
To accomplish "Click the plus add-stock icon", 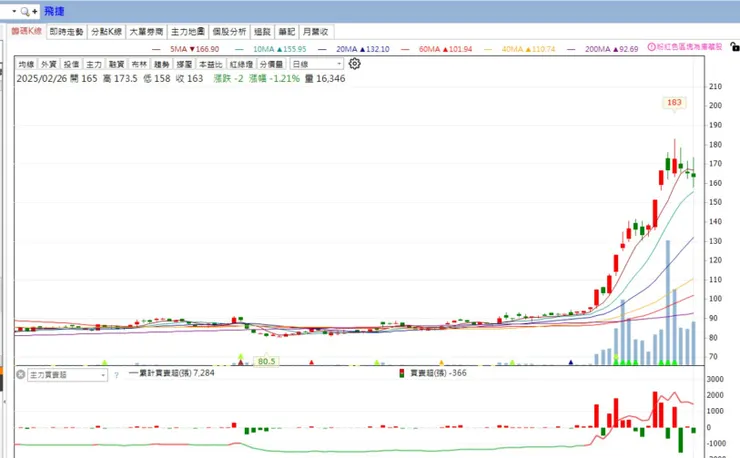I will point(34,11).
